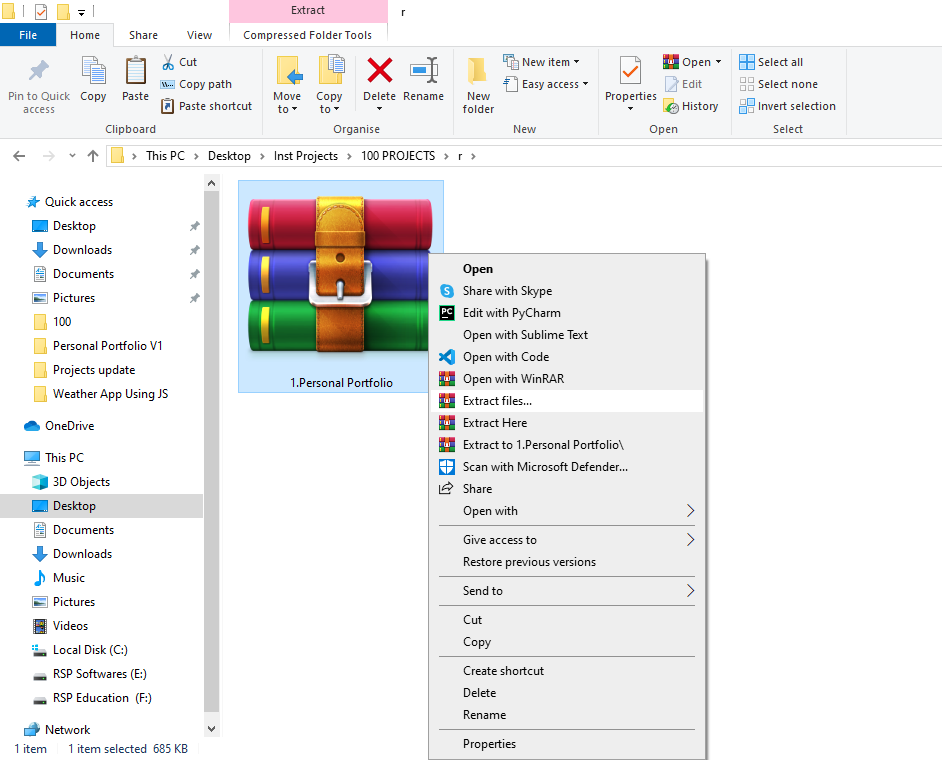The width and height of the screenshot is (942, 760).
Task: Select Restore previous versions
Action: (567, 562)
